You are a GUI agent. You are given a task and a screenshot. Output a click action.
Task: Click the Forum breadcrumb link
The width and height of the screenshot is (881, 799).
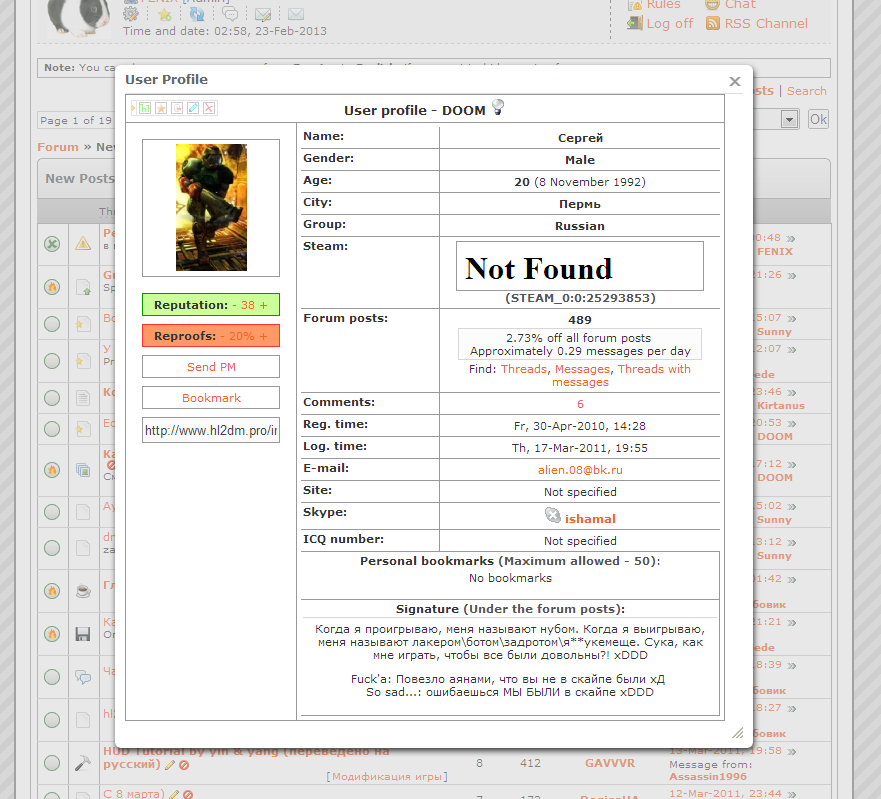point(58,147)
